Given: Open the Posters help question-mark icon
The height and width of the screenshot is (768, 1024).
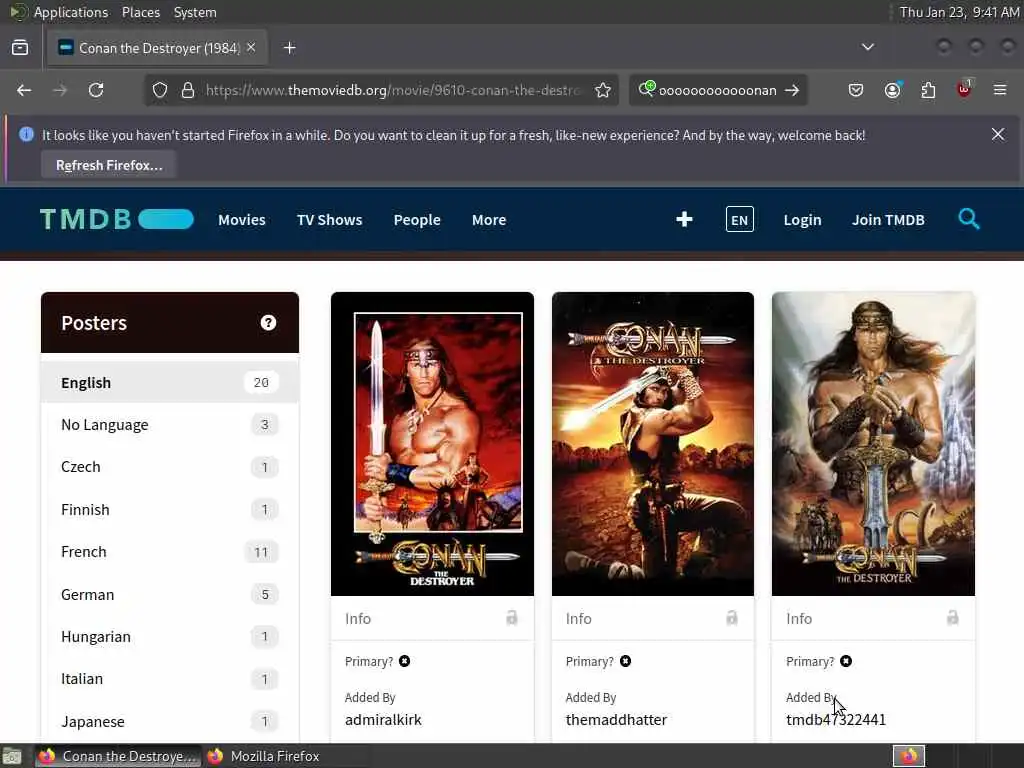Looking at the screenshot, I should (x=268, y=323).
